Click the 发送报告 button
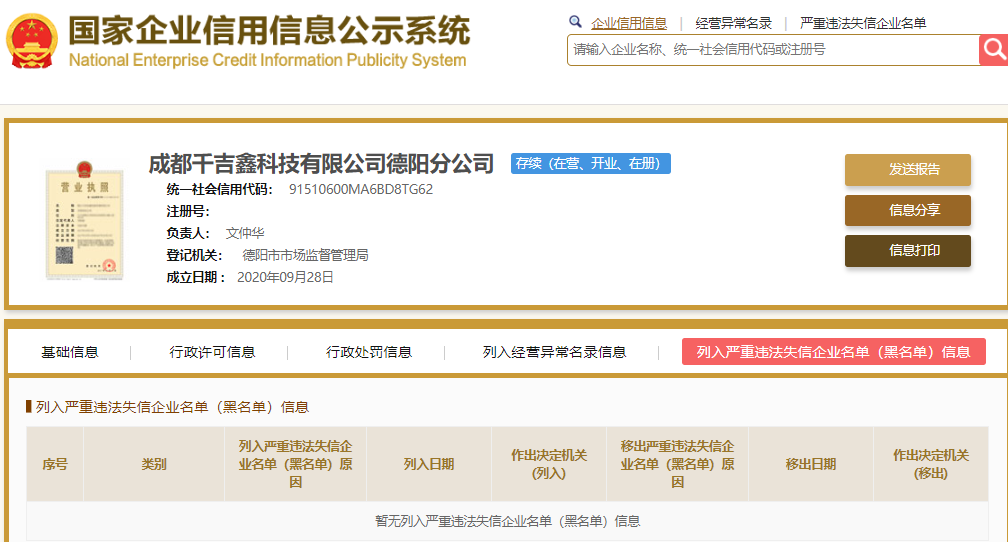Screen dimensions: 1008x542 908,170
